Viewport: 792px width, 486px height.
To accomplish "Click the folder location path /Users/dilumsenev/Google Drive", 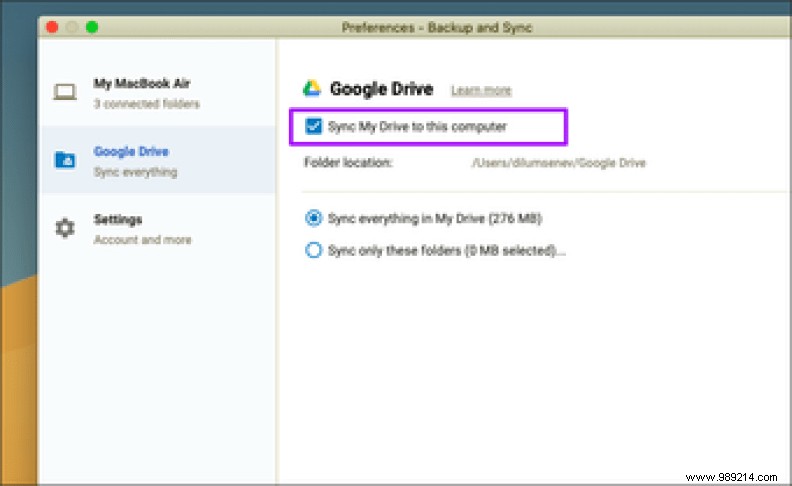I will coord(558,162).
